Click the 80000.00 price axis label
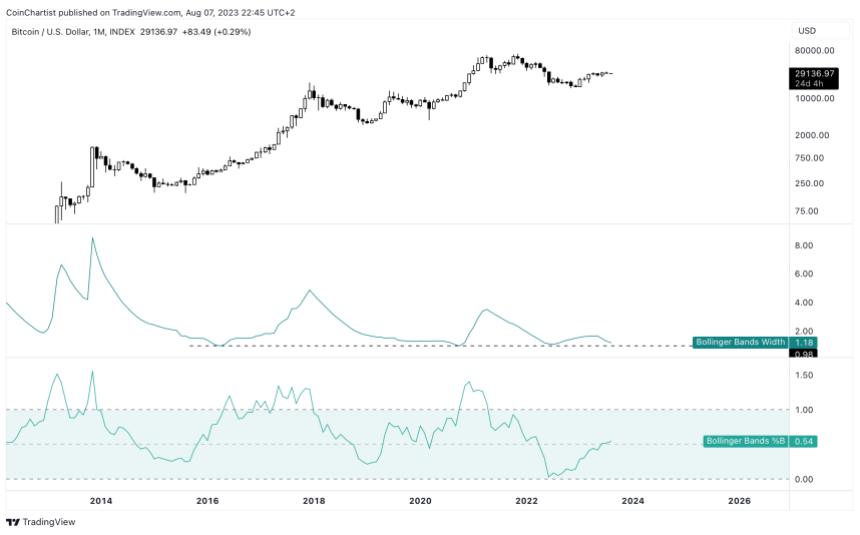This screenshot has height=535, width=860. click(813, 50)
